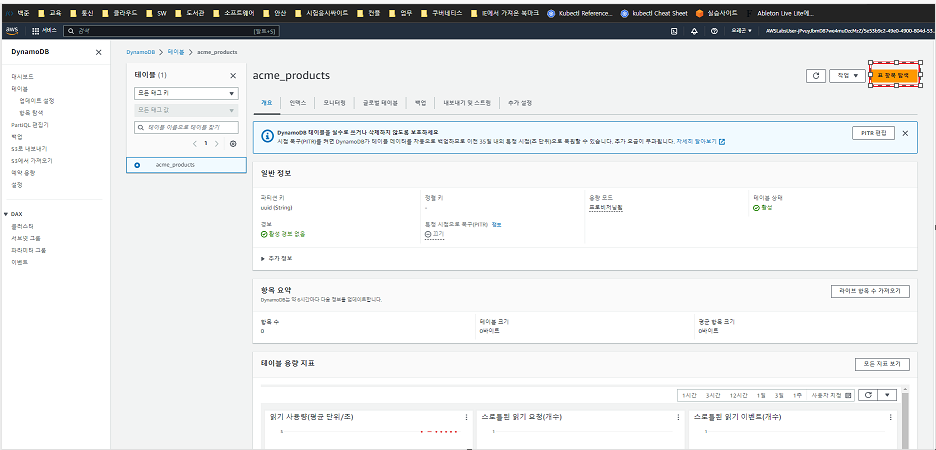Click the metrics panel vertical scrollbar
The height and width of the screenshot is (450, 936).
tap(904, 421)
